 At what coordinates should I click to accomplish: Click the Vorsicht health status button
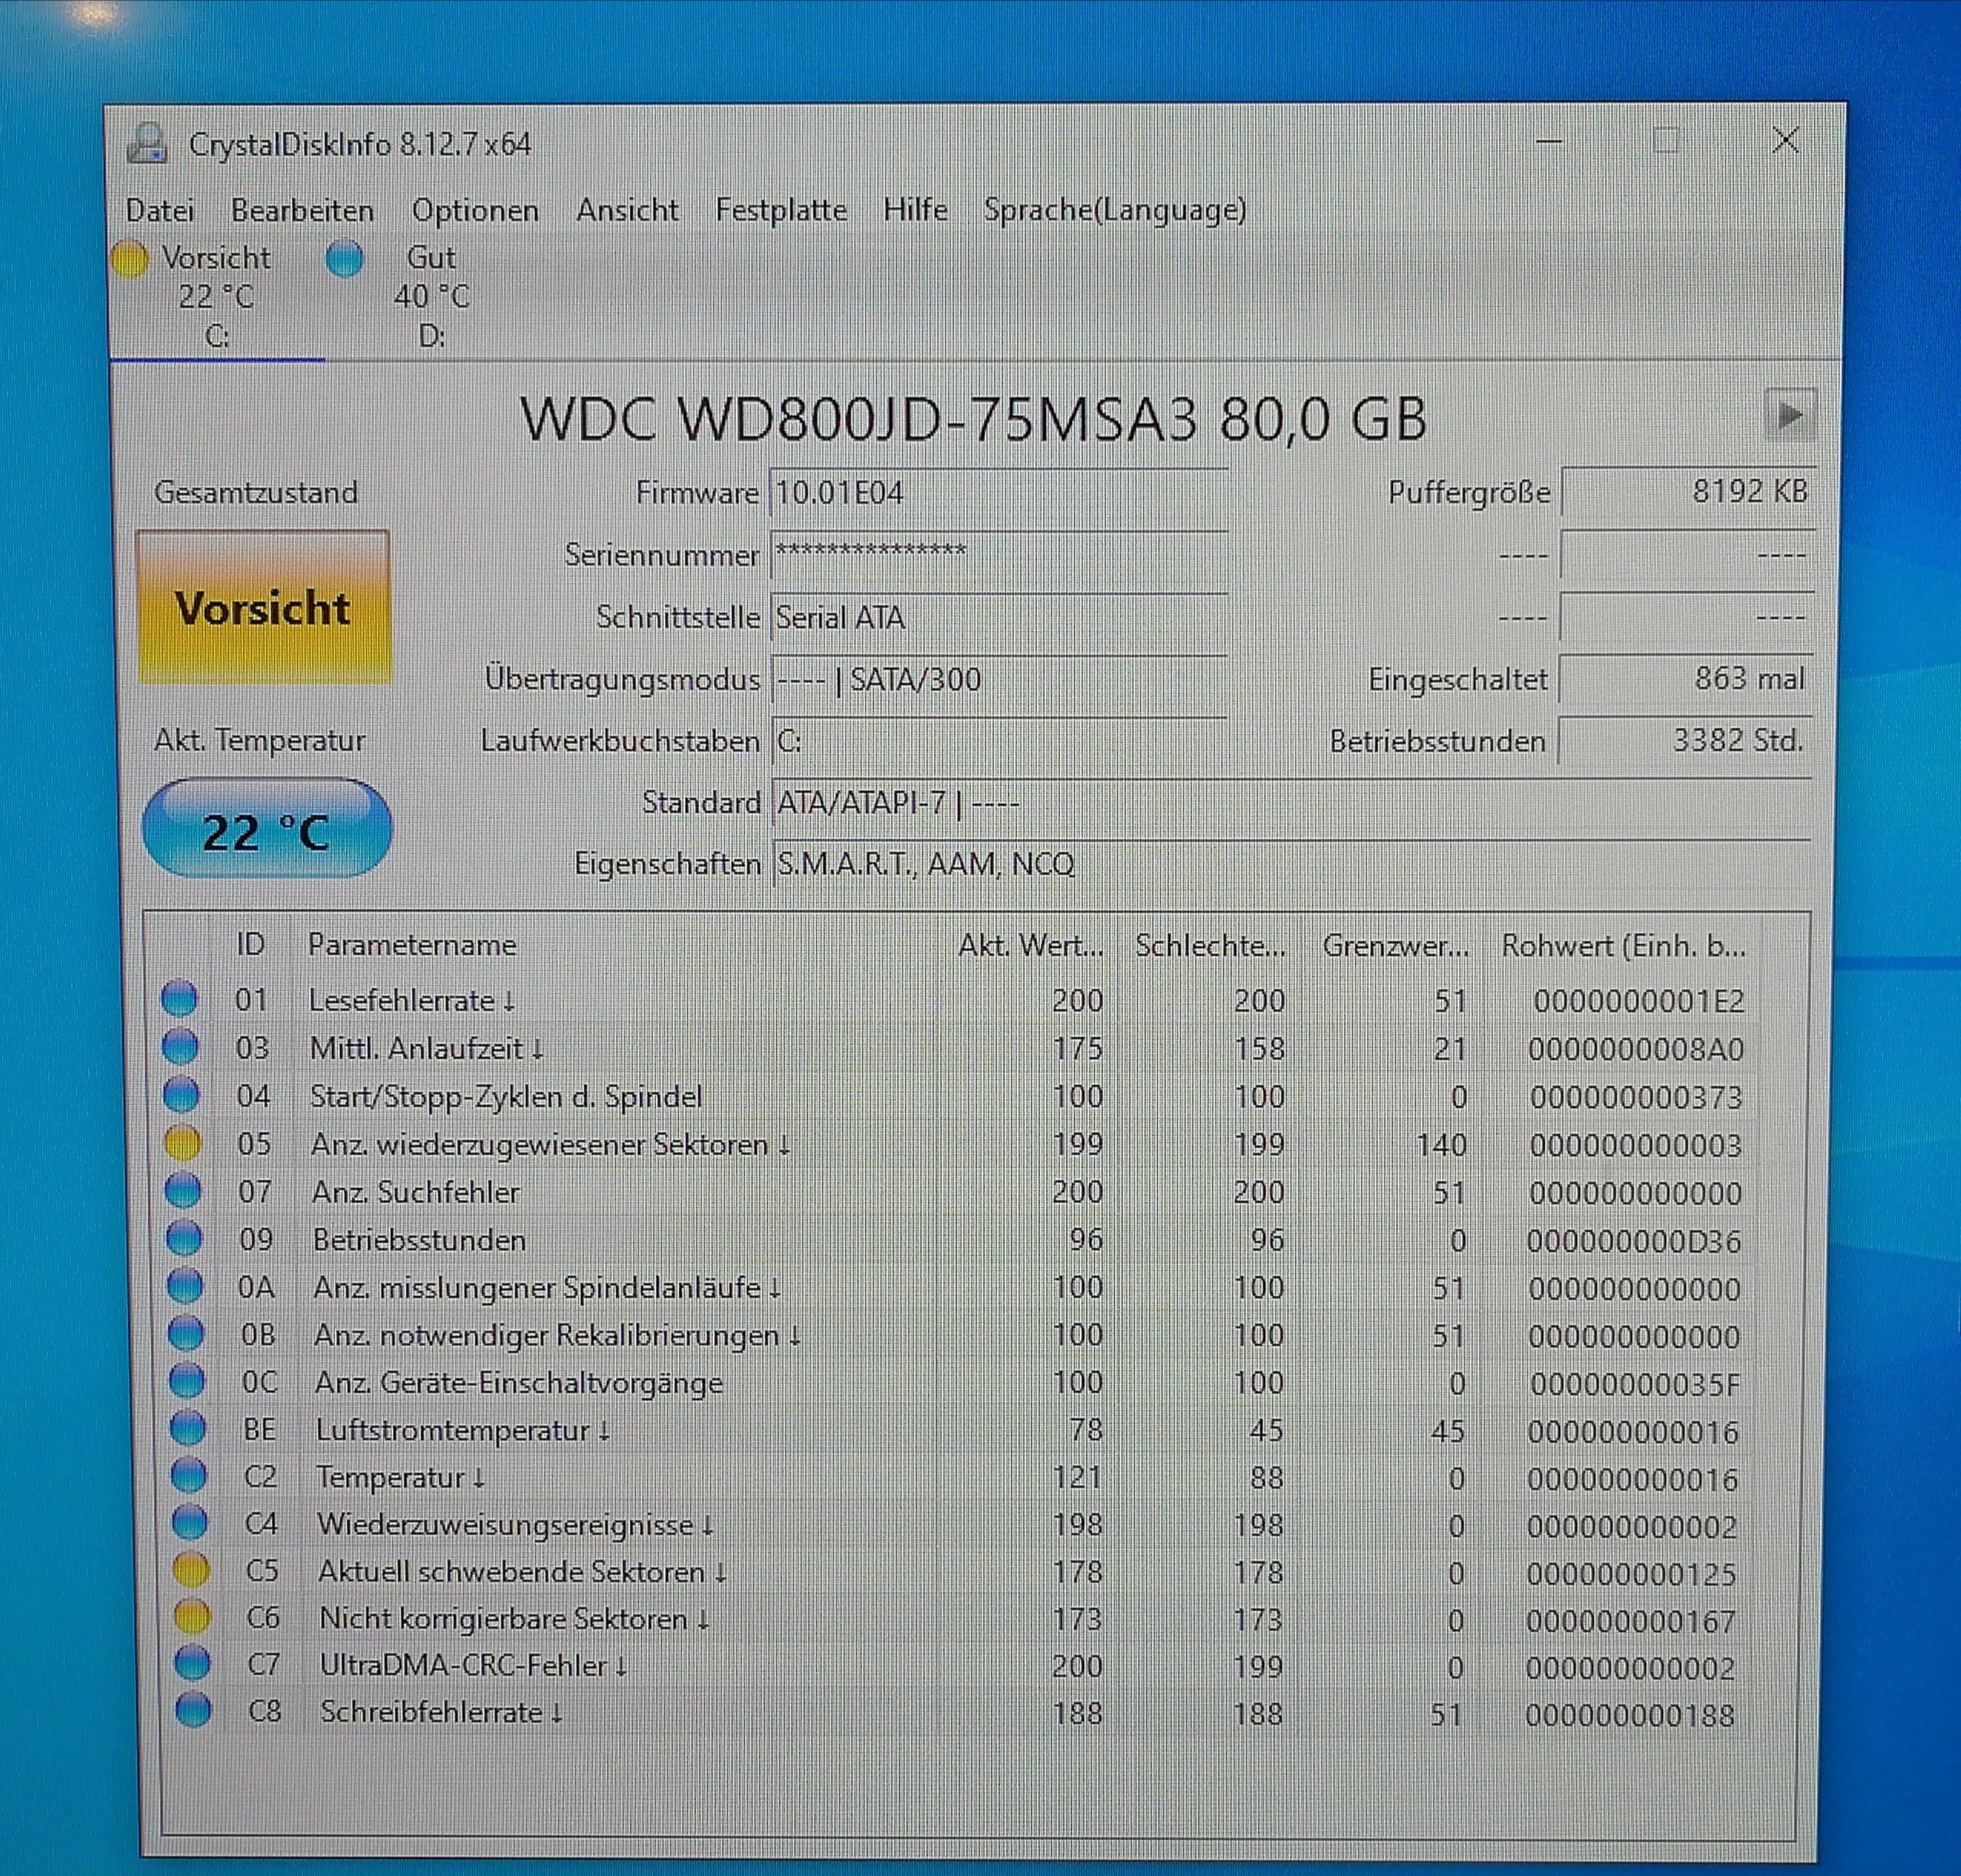(x=264, y=608)
